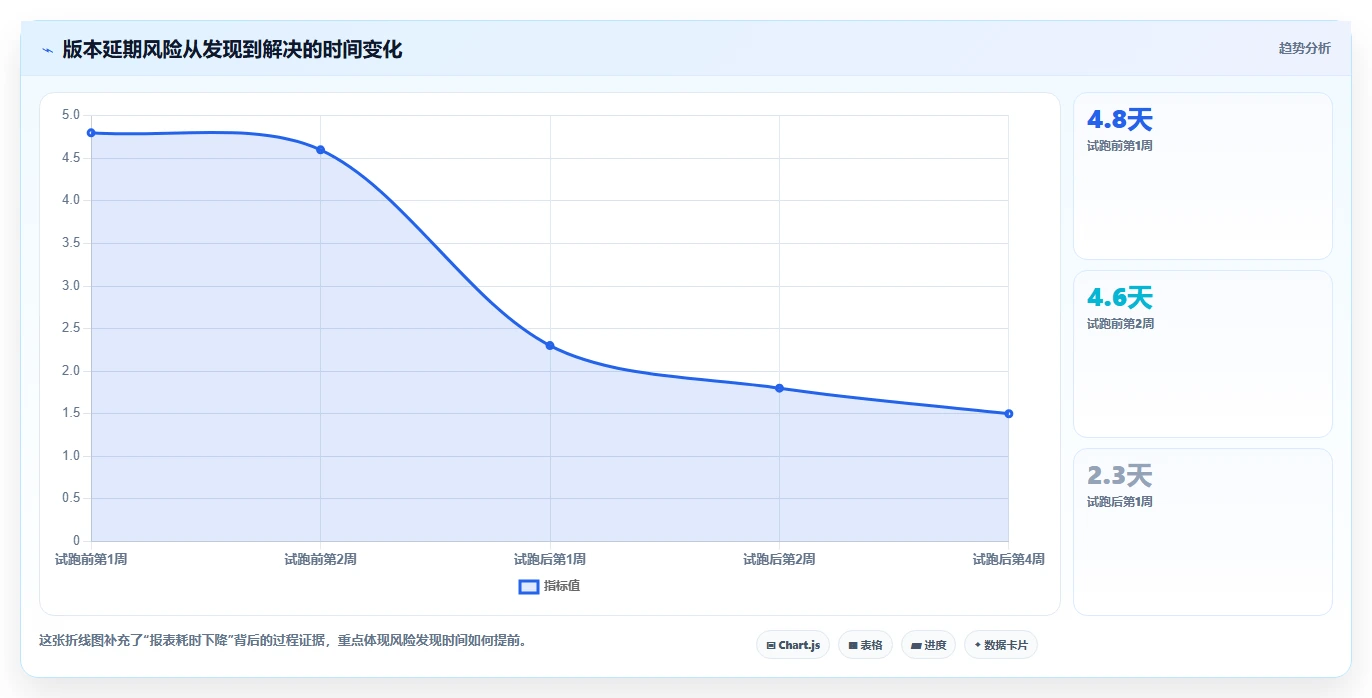
Task: Click the data point for 试跑前第2周
Action: pos(320,150)
